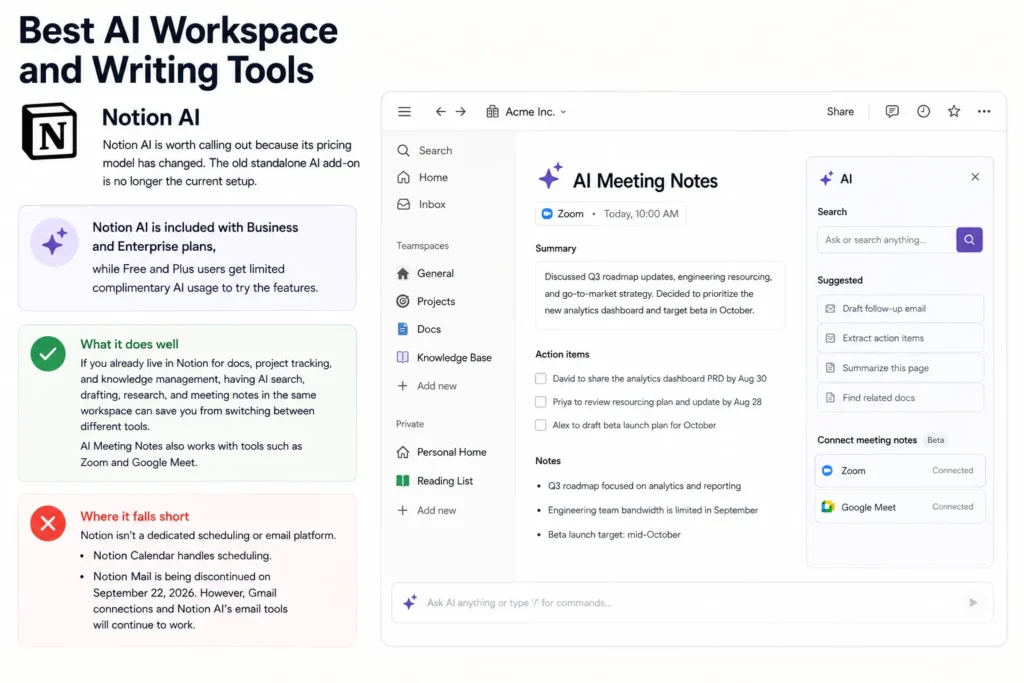Image resolution: width=1024 pixels, height=683 pixels.
Task: Open the Docs teamspace
Action: [x=419, y=329]
